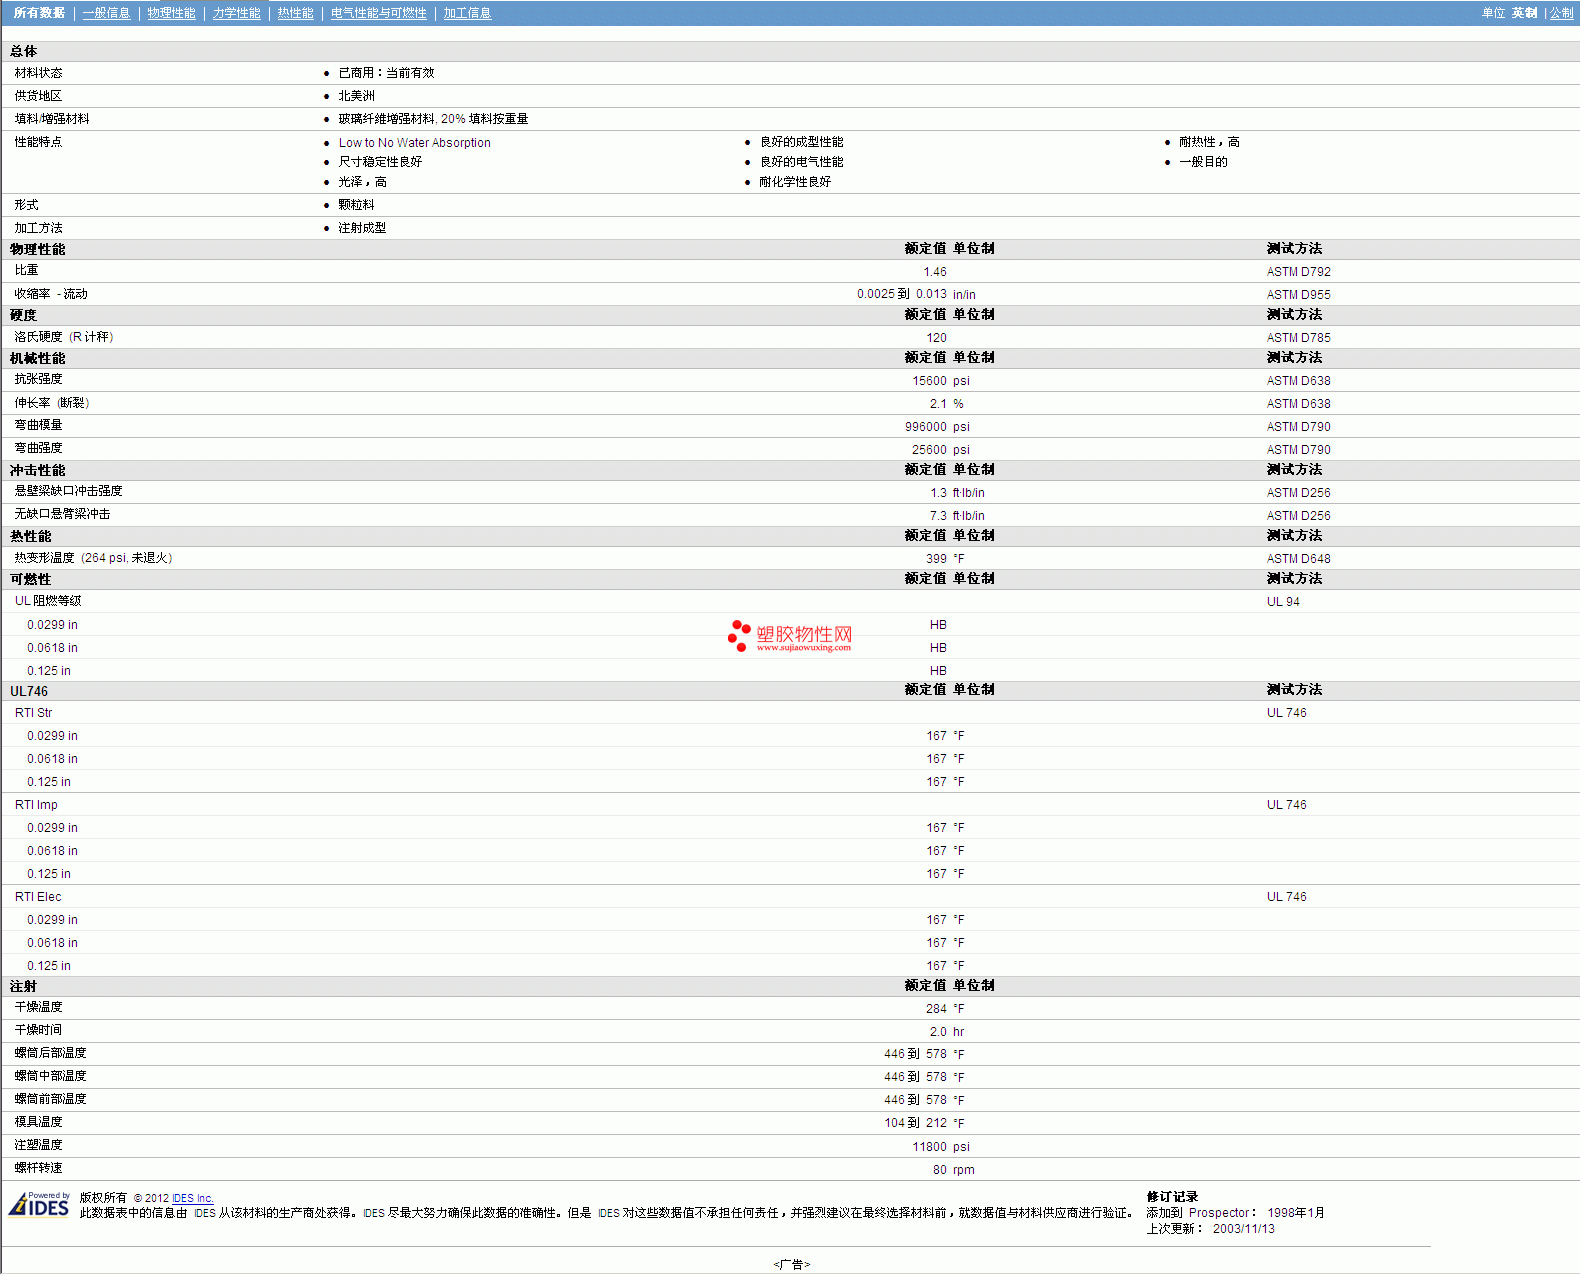The image size is (1580, 1274).
Task: Open the 物理性能 tab in top navigation
Action: click(x=171, y=13)
